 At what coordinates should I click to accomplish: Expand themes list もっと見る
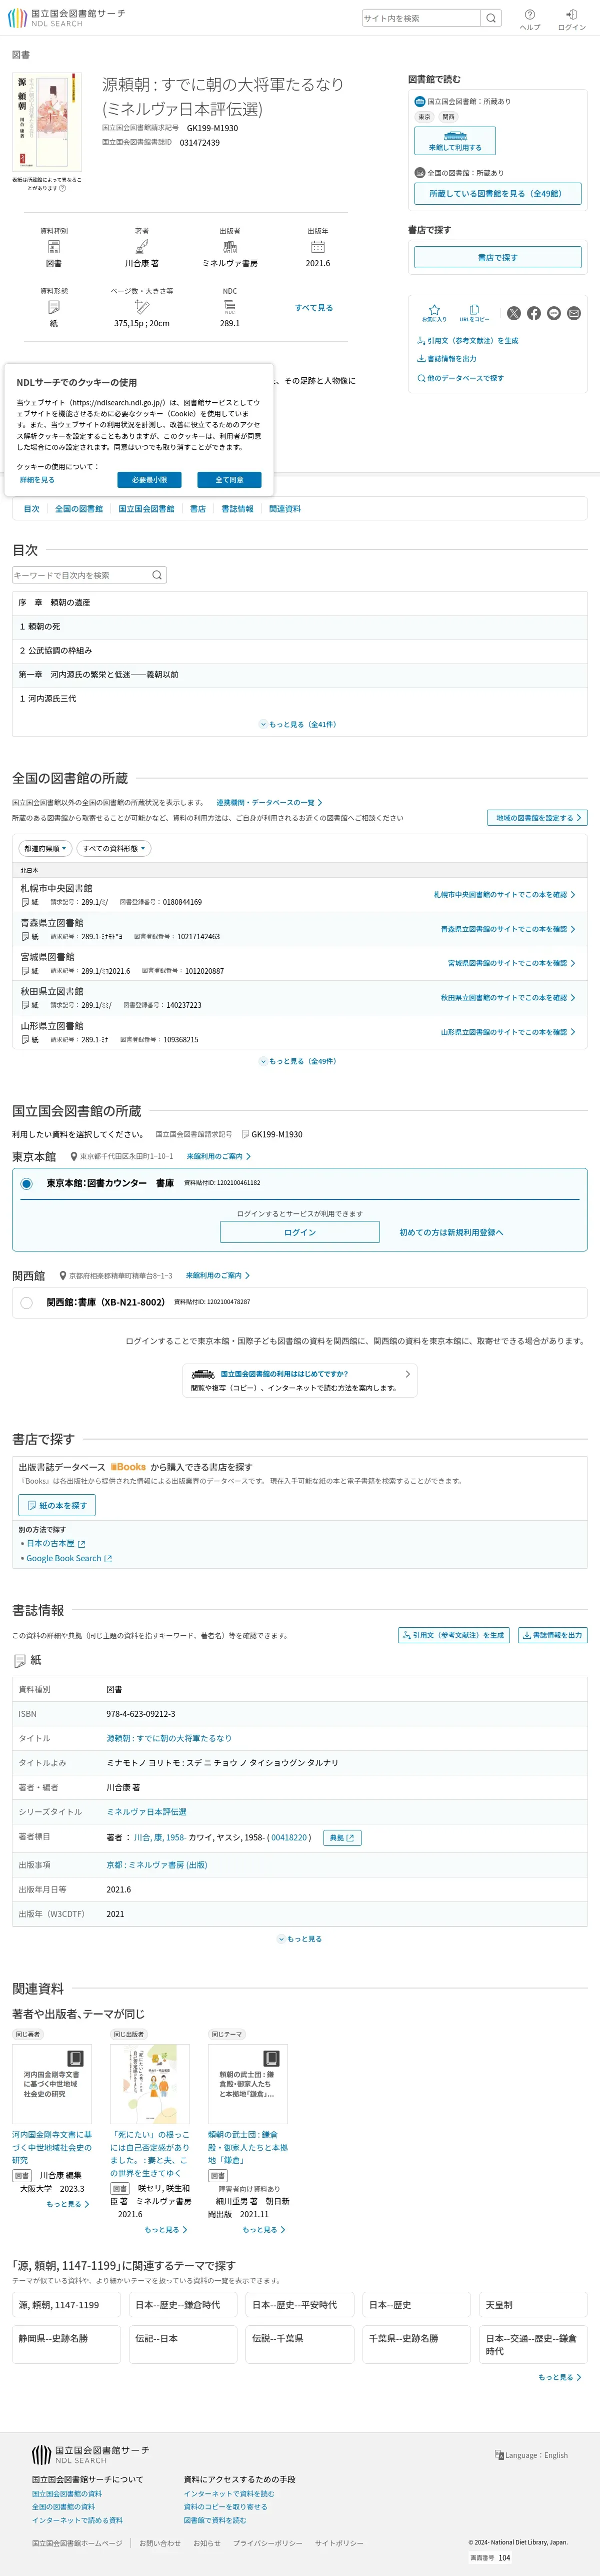coord(559,2377)
